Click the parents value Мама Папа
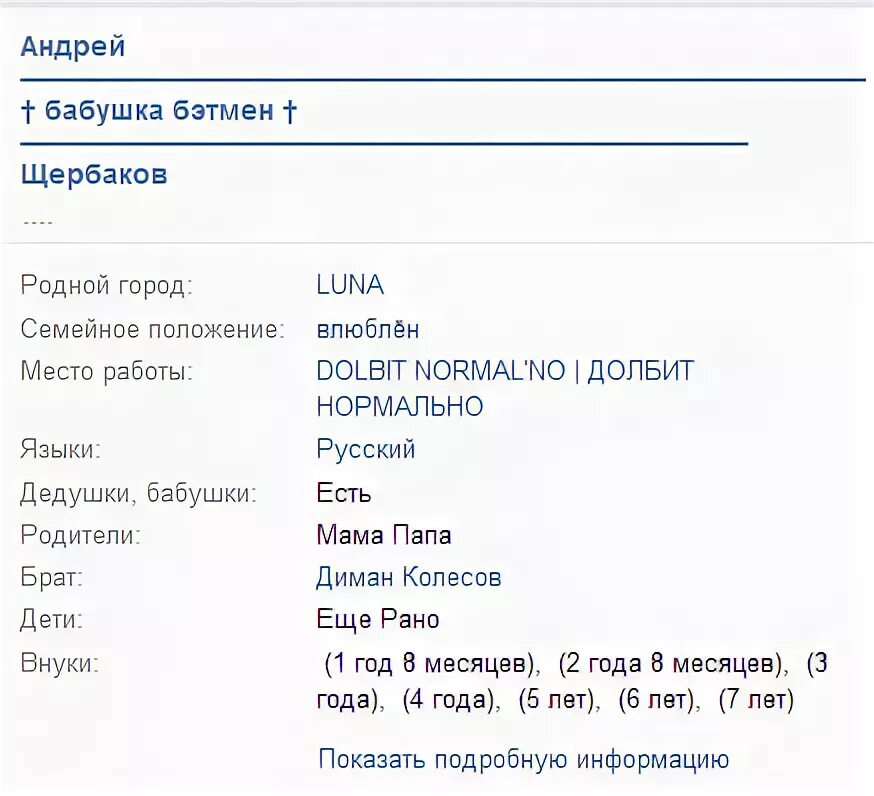 pos(383,535)
